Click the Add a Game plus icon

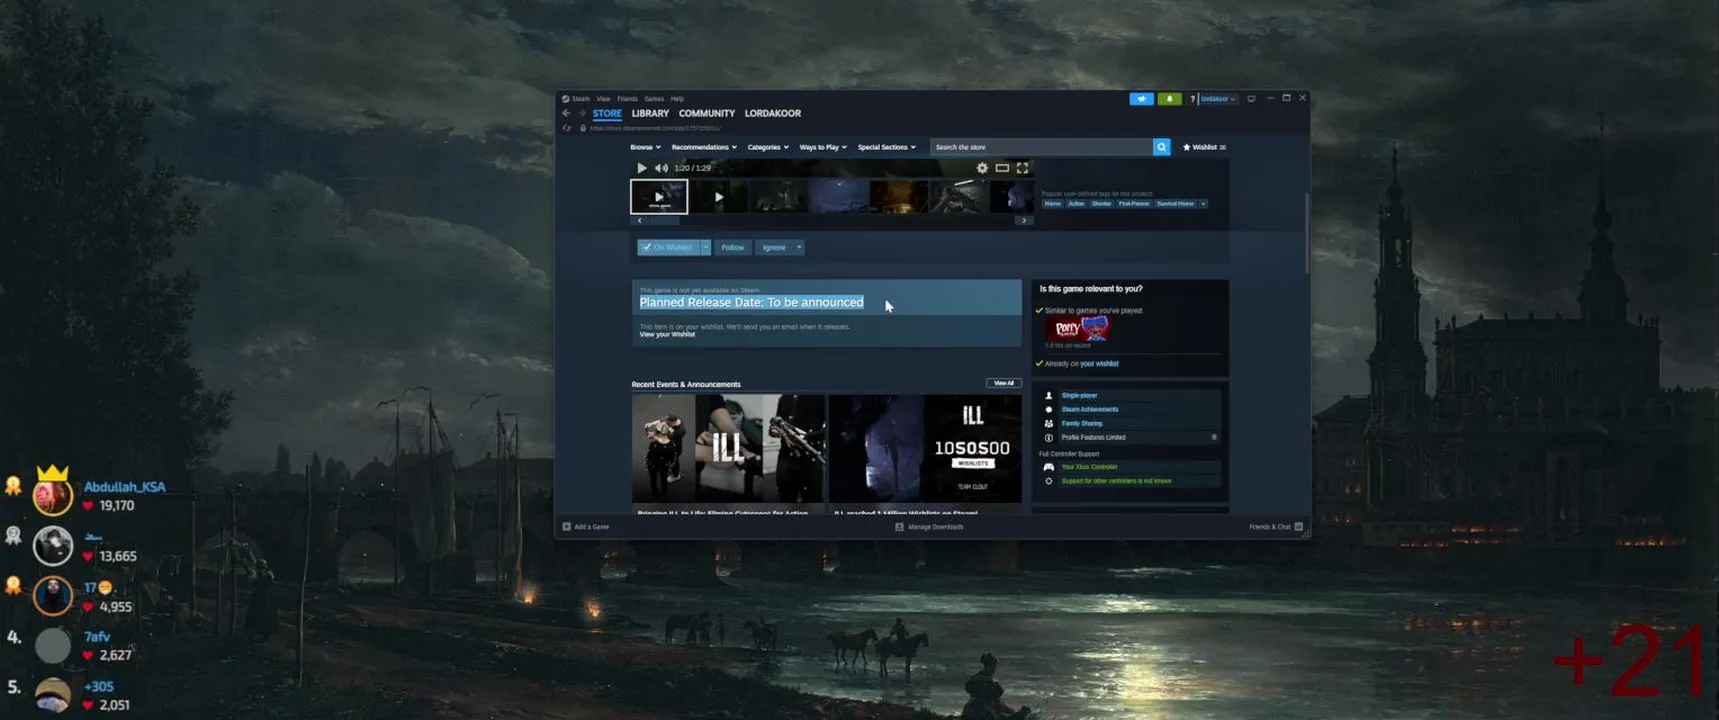(x=566, y=526)
